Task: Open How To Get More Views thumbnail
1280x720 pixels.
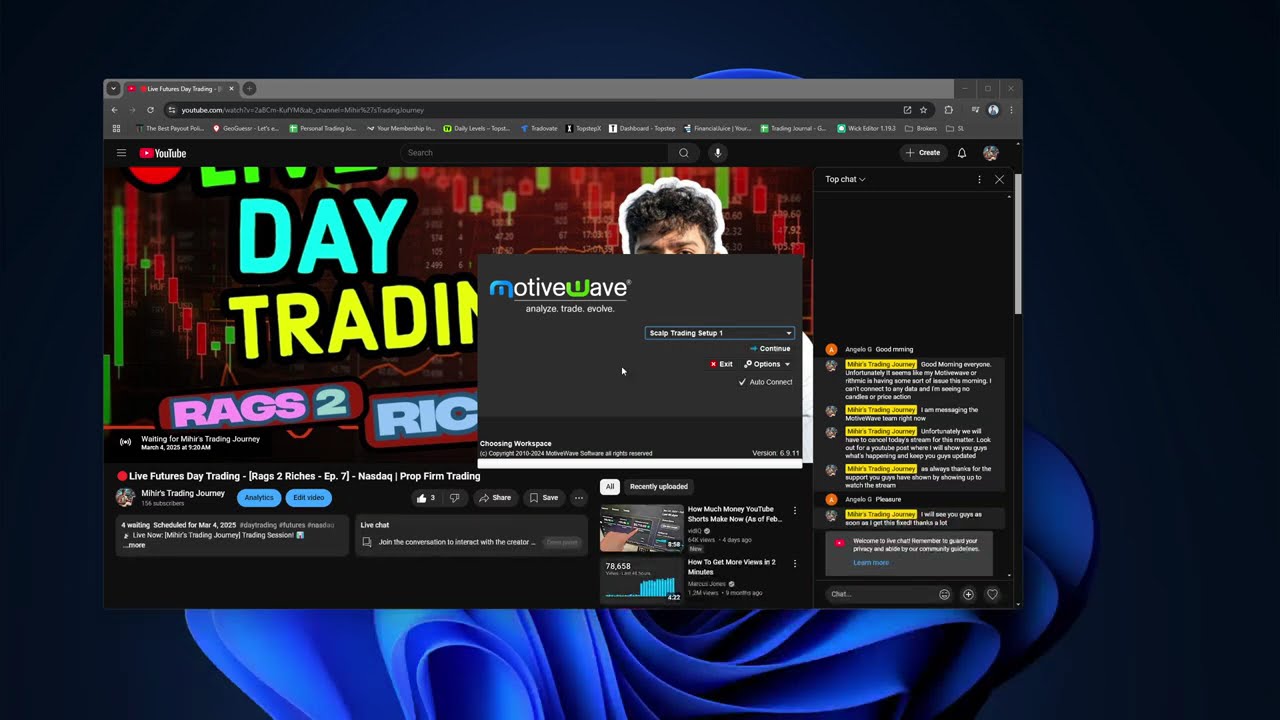Action: click(642, 580)
